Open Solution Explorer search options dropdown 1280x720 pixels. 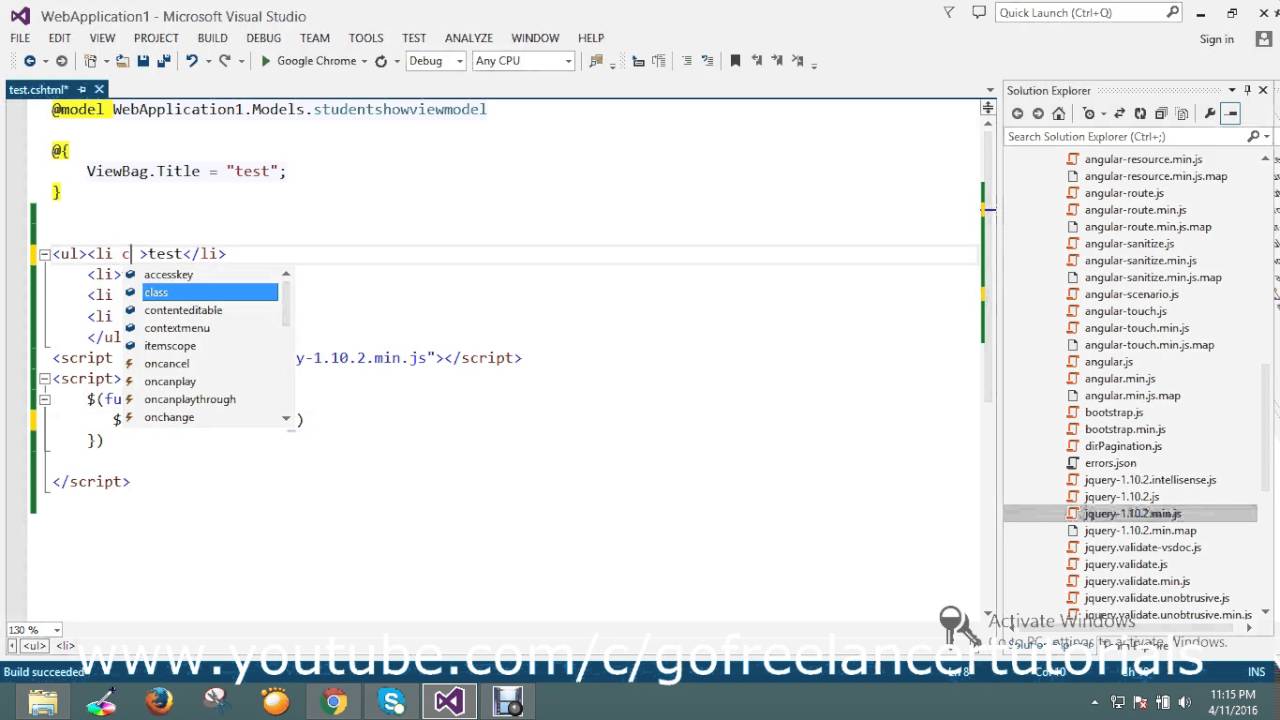1267,136
